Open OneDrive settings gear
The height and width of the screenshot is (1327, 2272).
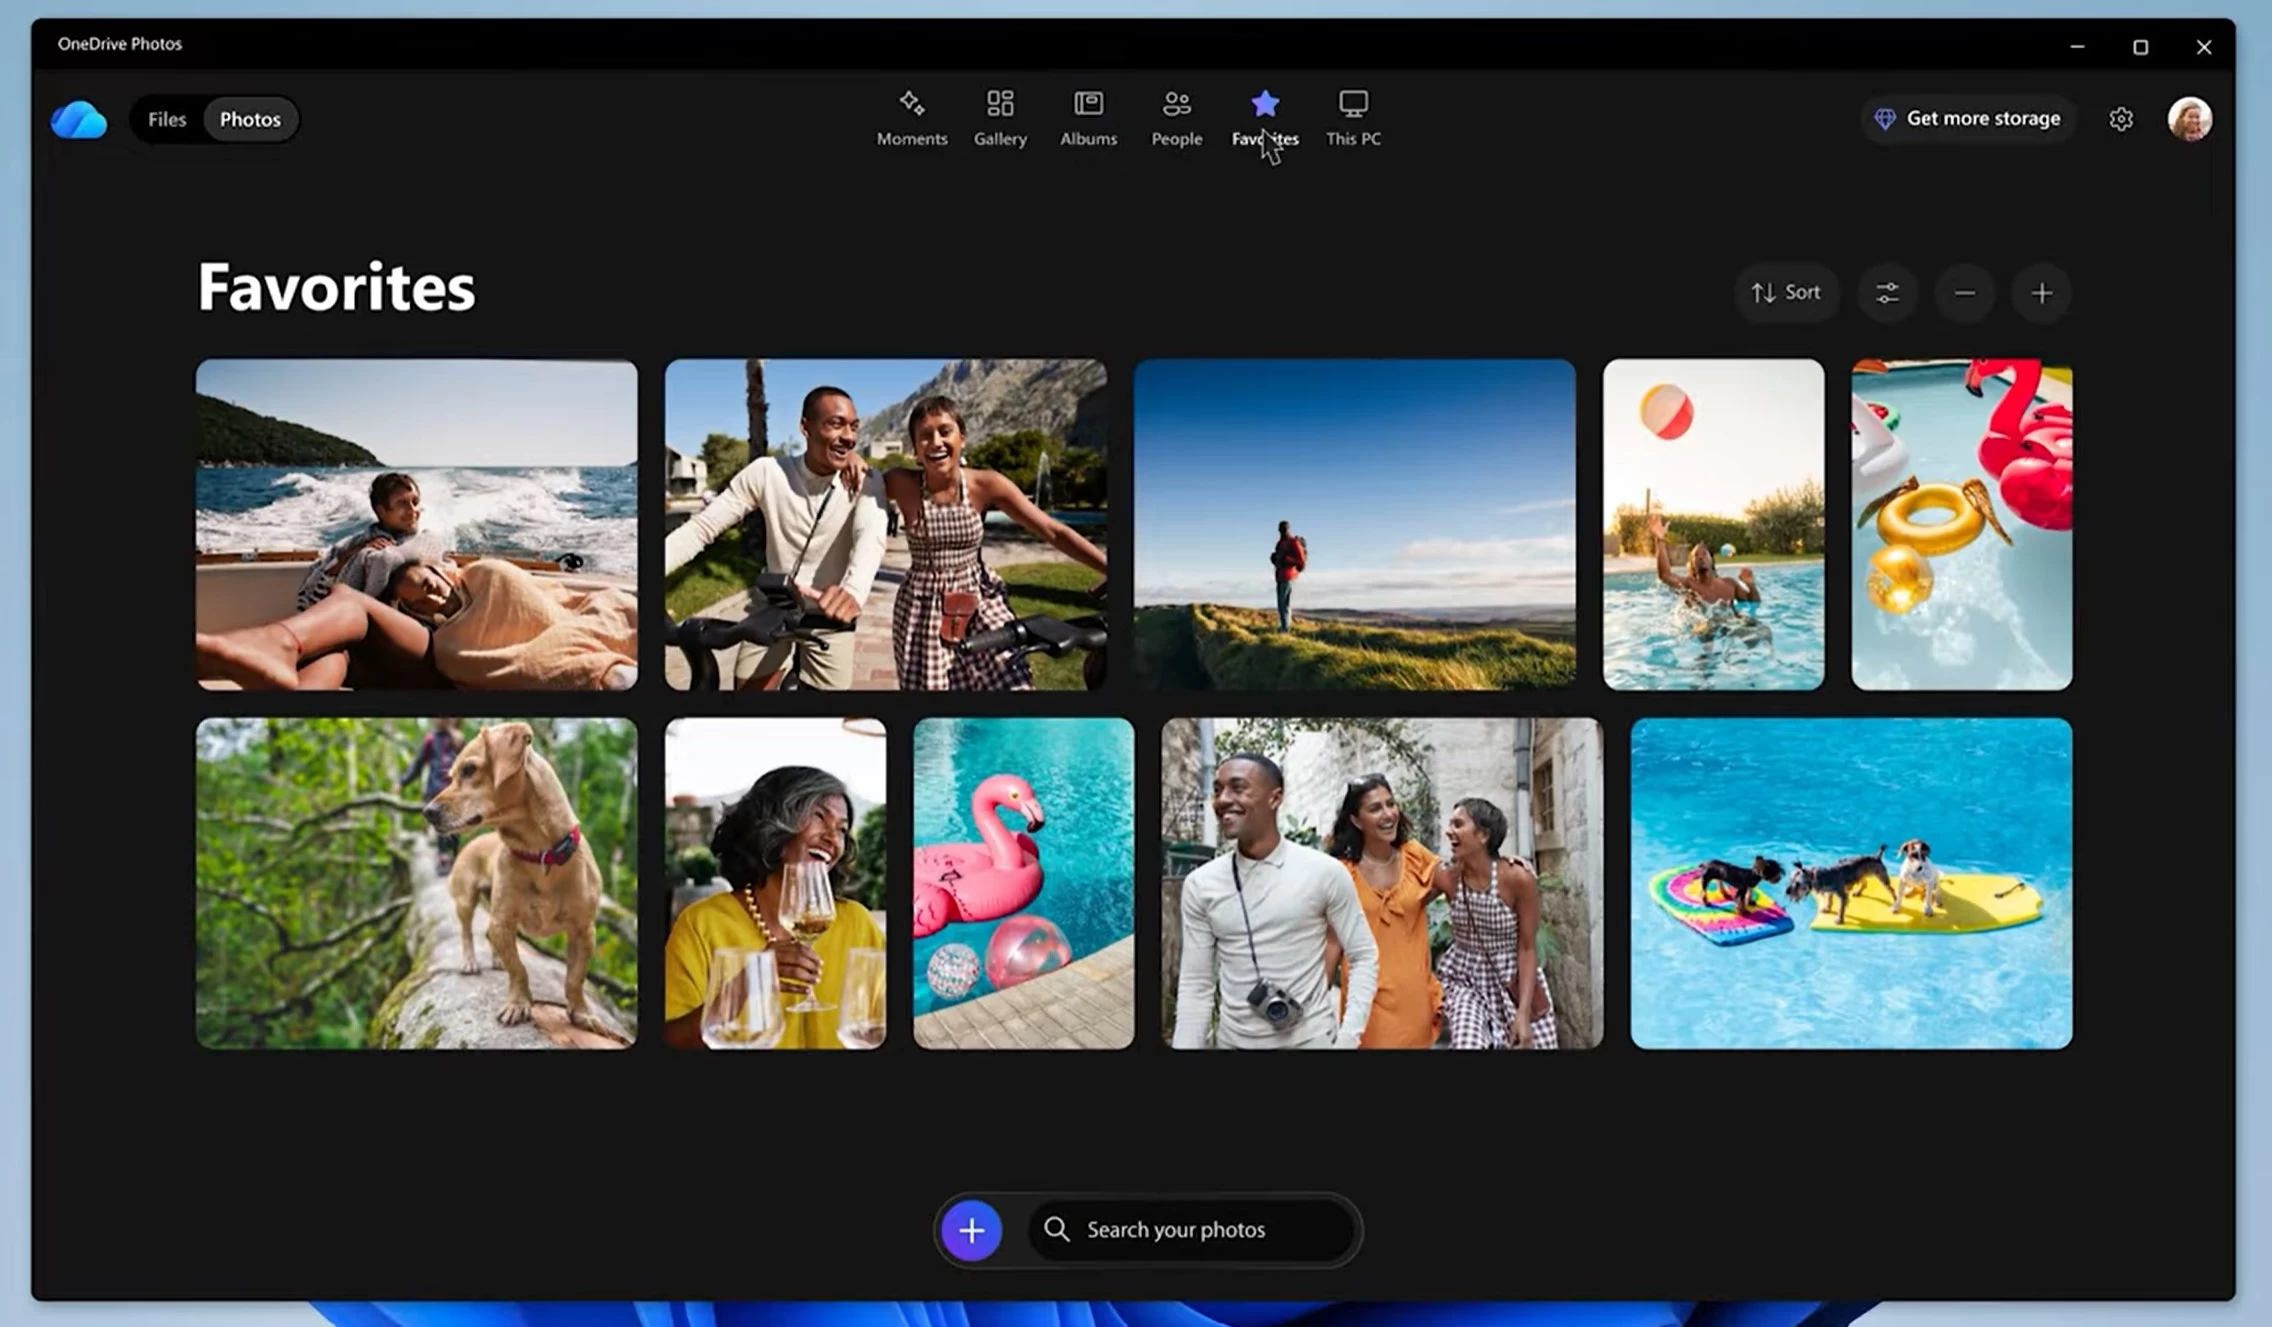[x=2121, y=118]
